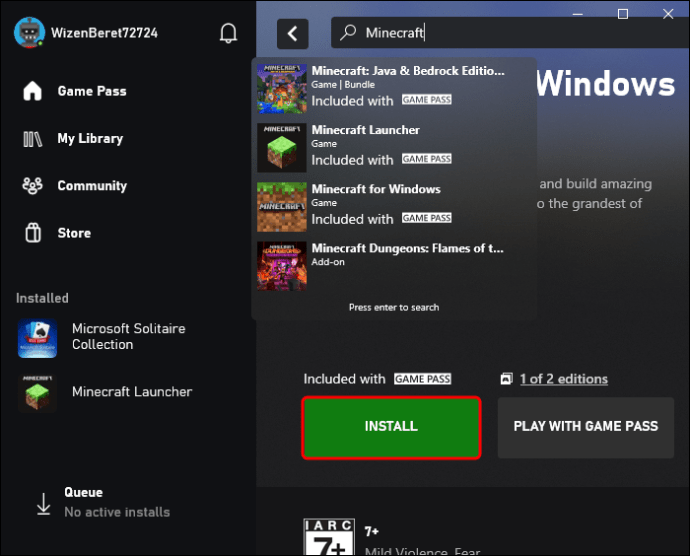
Task: Select Minecraft Launcher search result title
Action: [366, 130]
